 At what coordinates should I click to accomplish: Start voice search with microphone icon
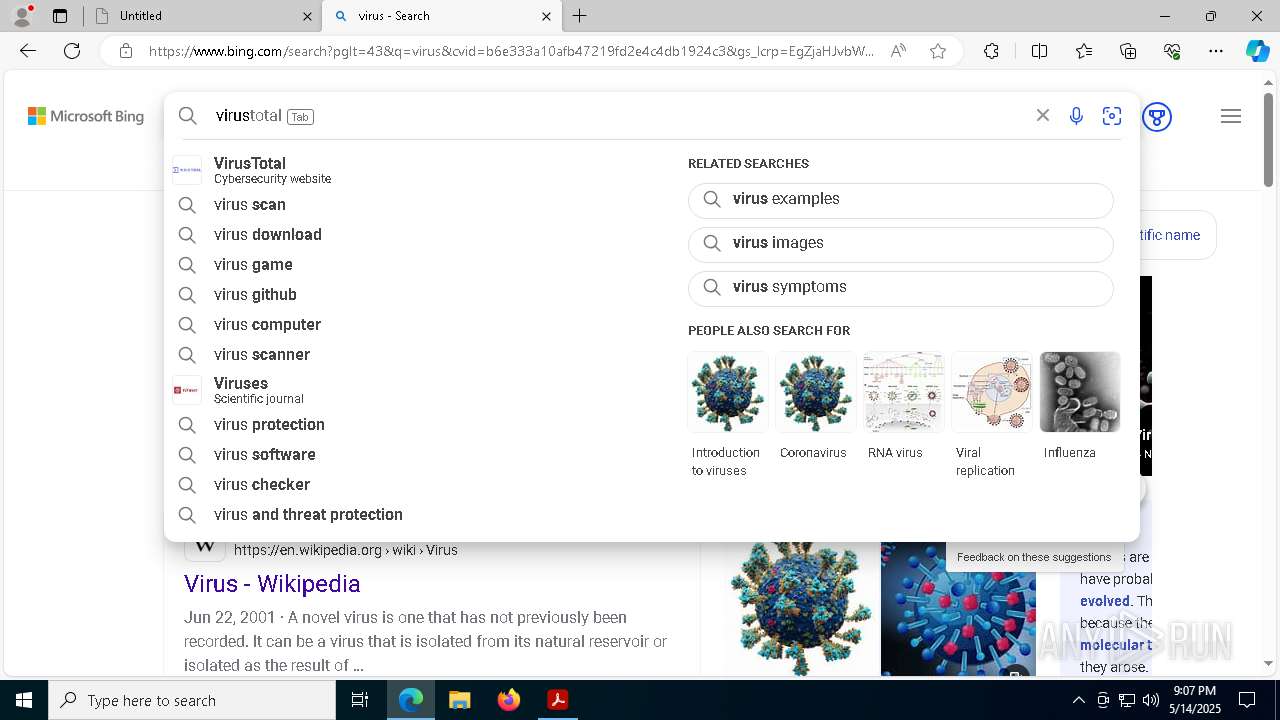click(1076, 116)
